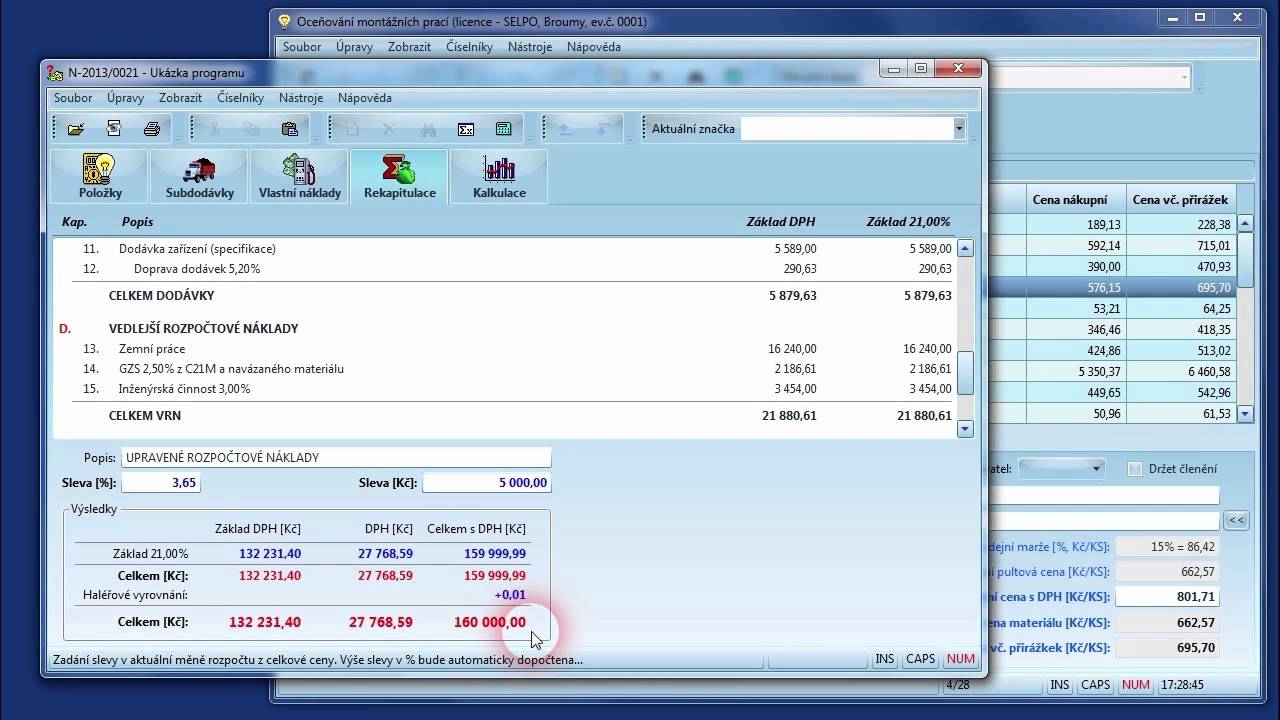Viewport: 1280px width, 720px height.
Task: Click 'VEDLEJŠÍ ROZPOČTOVÉ NÁKLADY' section heading
Action: pyautogui.click(x=204, y=329)
